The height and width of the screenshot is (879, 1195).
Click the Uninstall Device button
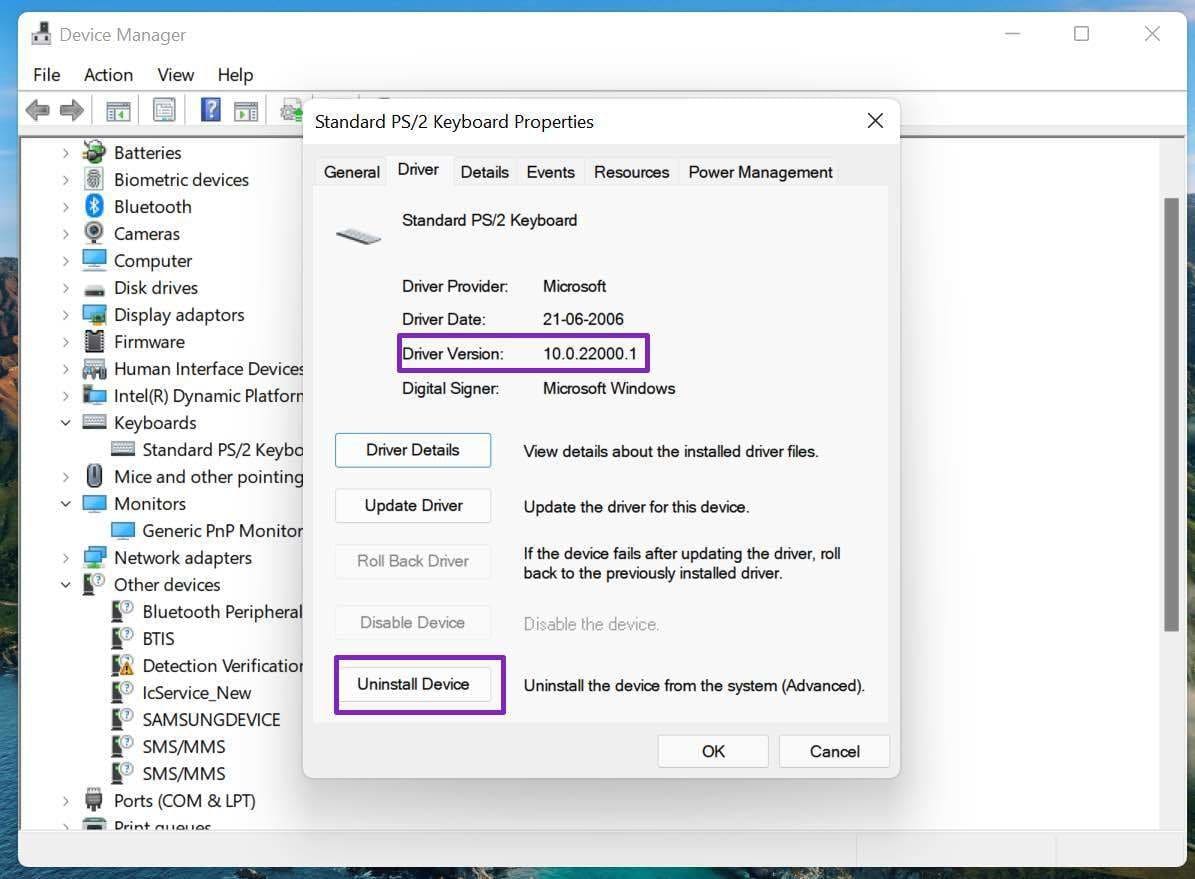click(x=412, y=684)
